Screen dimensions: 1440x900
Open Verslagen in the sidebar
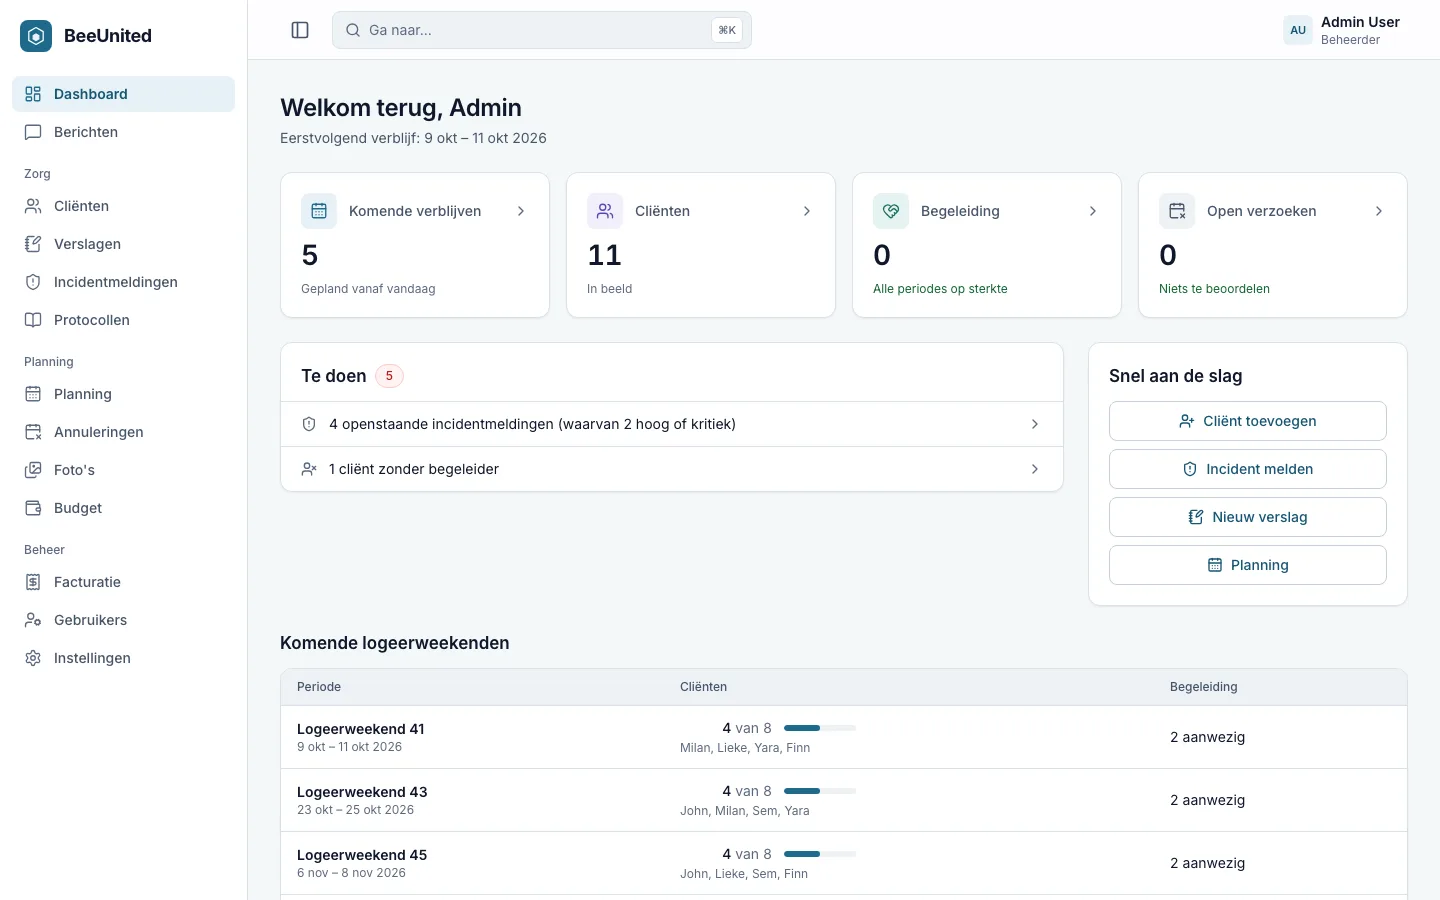[x=123, y=244]
